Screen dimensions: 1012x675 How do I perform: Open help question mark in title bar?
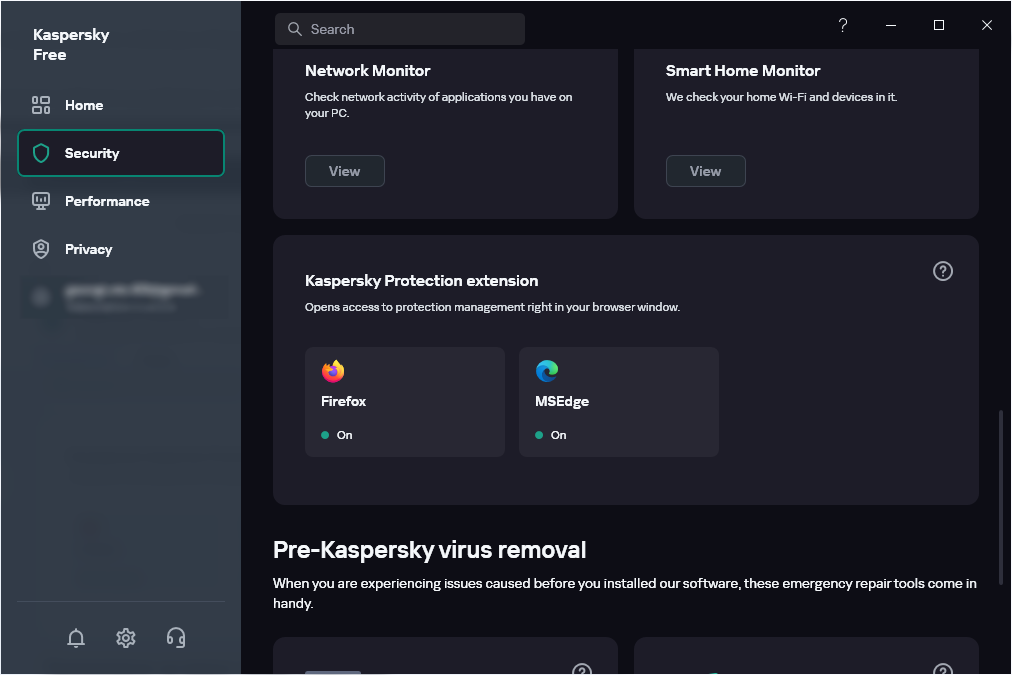(x=842, y=25)
